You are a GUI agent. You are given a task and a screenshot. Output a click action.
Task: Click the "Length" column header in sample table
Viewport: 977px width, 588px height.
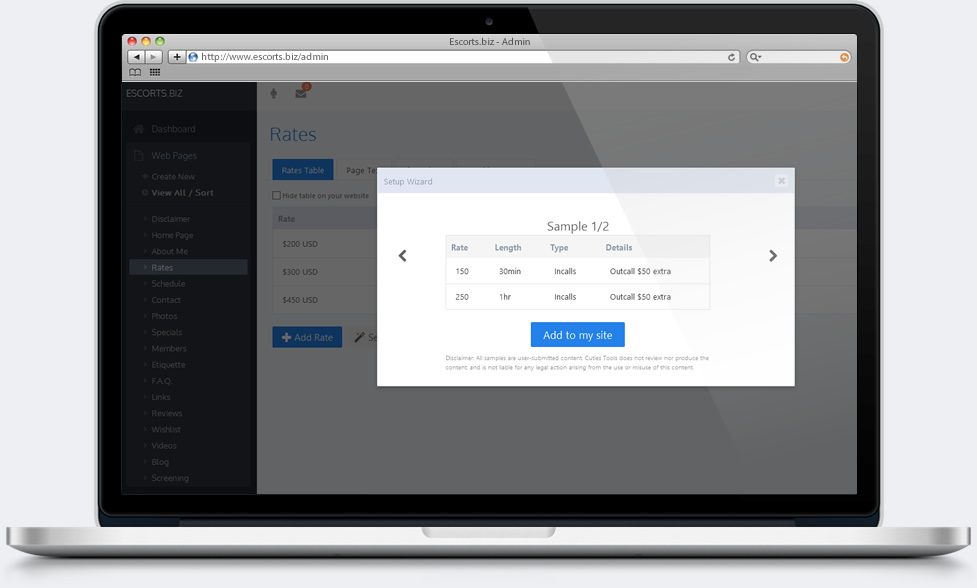point(508,247)
